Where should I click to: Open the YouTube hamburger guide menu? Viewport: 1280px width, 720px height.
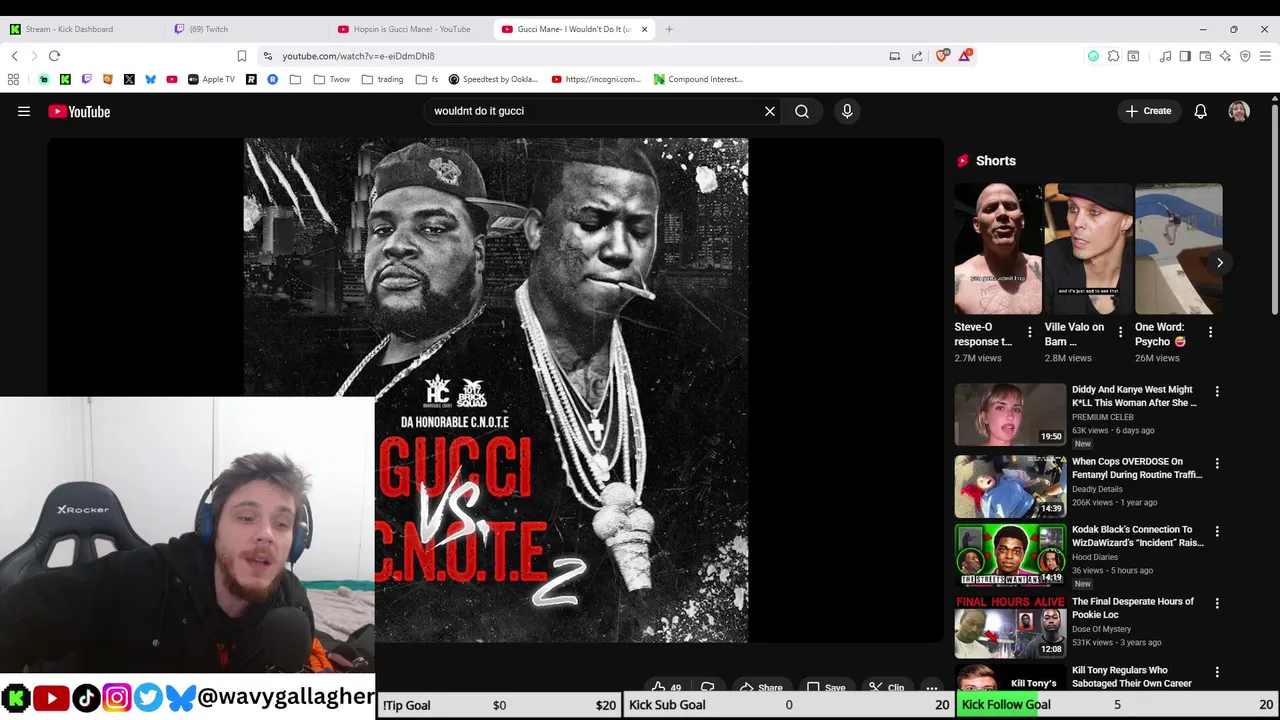click(x=24, y=112)
